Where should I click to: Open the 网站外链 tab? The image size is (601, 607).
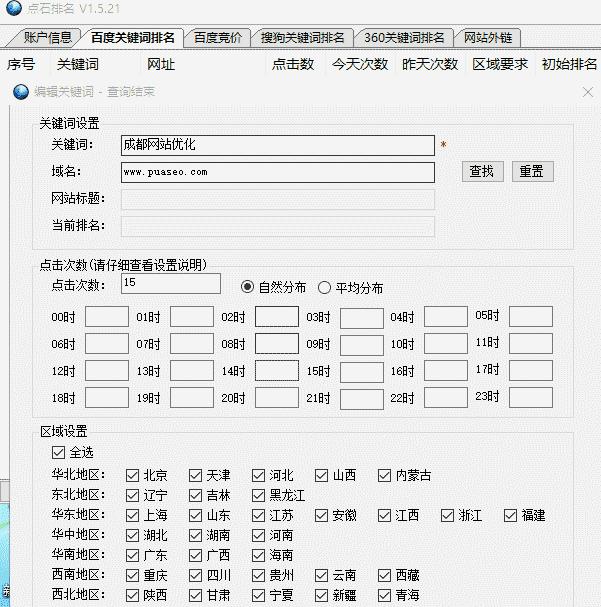(488, 38)
